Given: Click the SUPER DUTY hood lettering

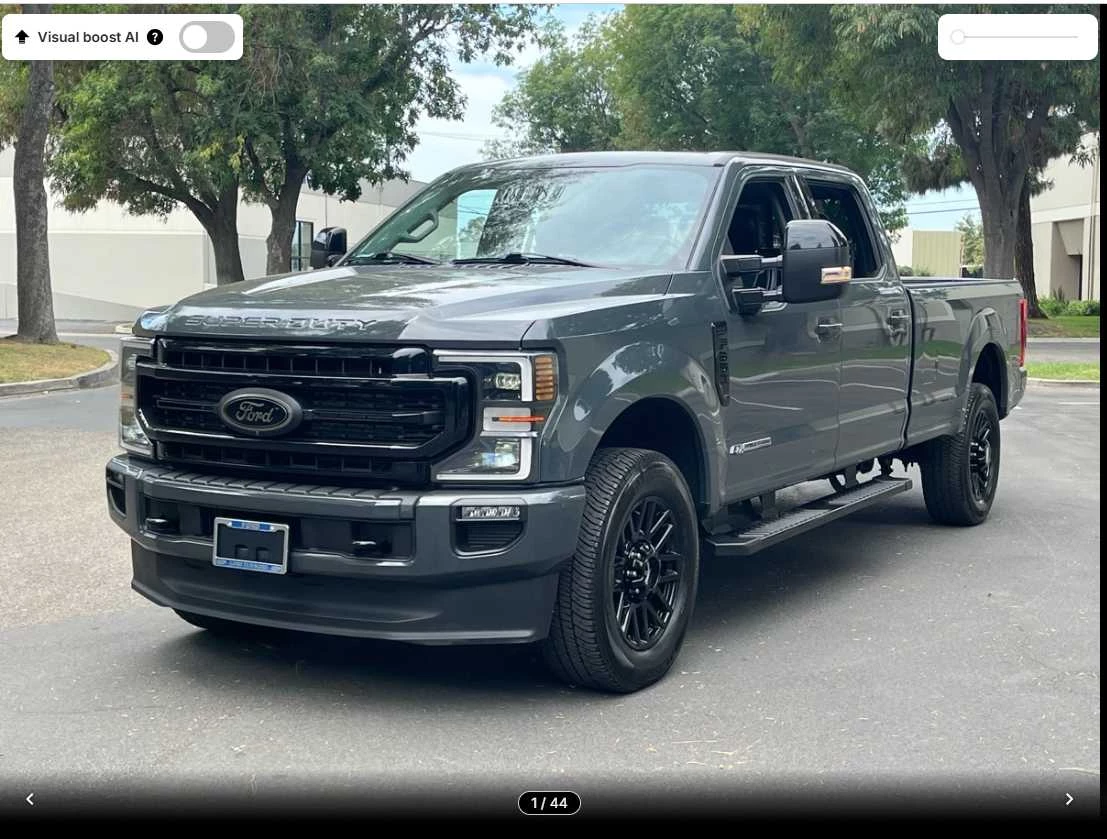Looking at the screenshot, I should pos(280,323).
